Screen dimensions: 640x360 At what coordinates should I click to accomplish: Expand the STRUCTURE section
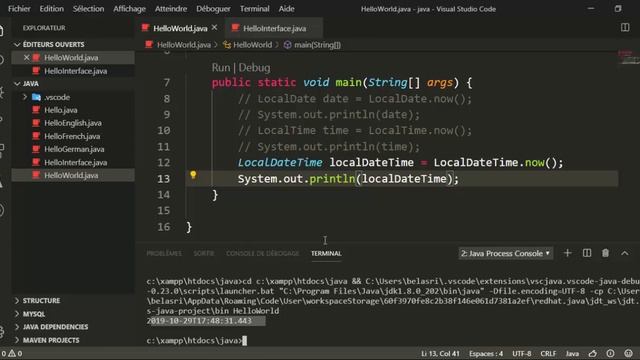(x=41, y=300)
